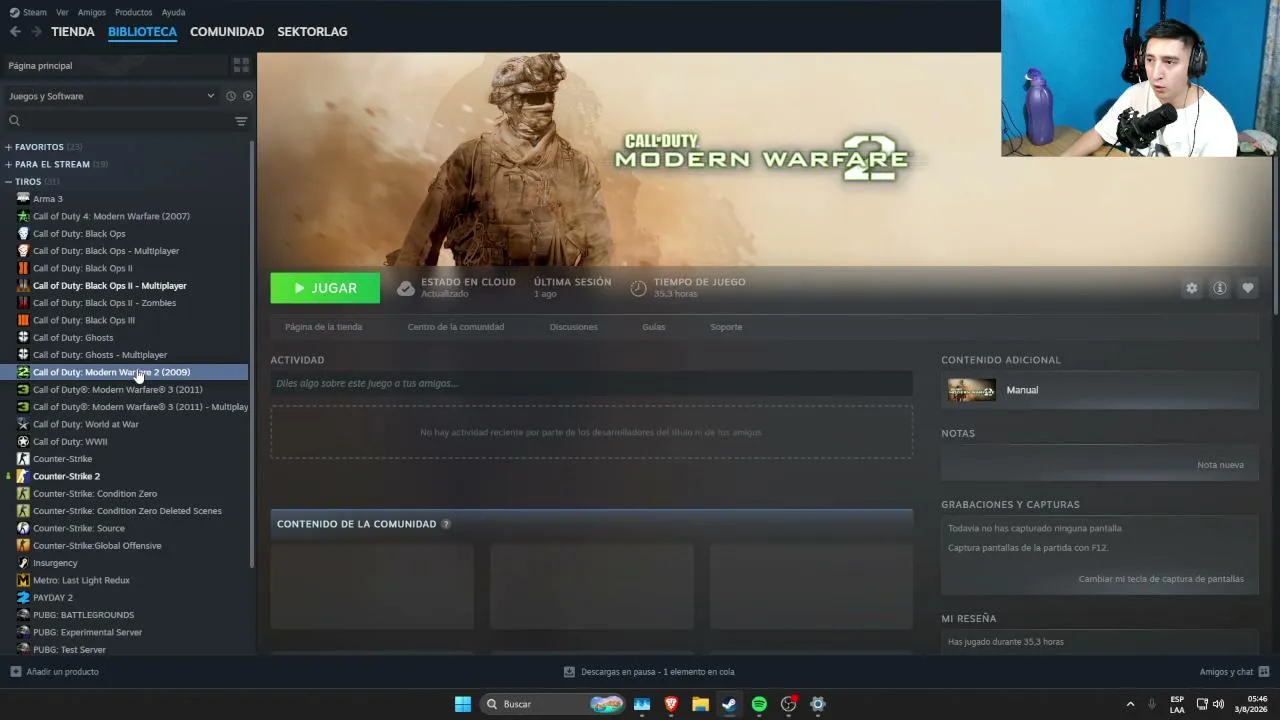Go back with the left arrow
Screen dimensions: 1280x720
click(x=15, y=32)
